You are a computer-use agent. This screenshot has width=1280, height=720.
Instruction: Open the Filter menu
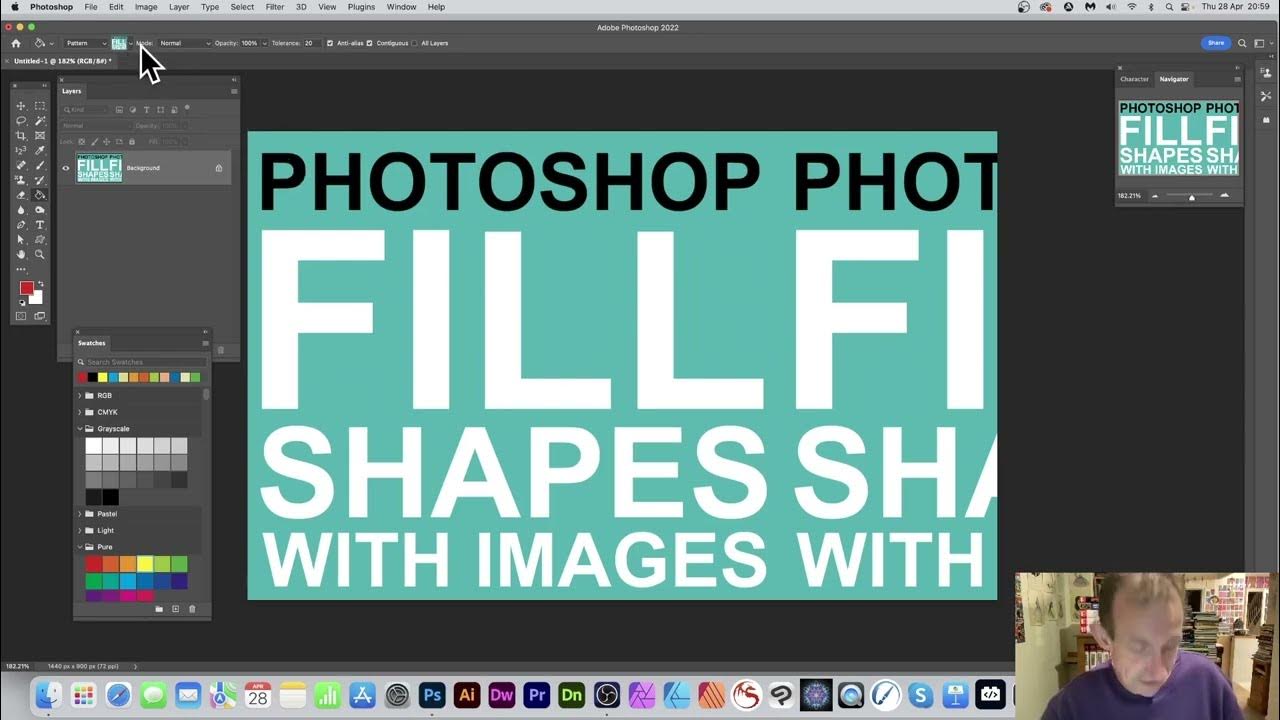tap(275, 7)
